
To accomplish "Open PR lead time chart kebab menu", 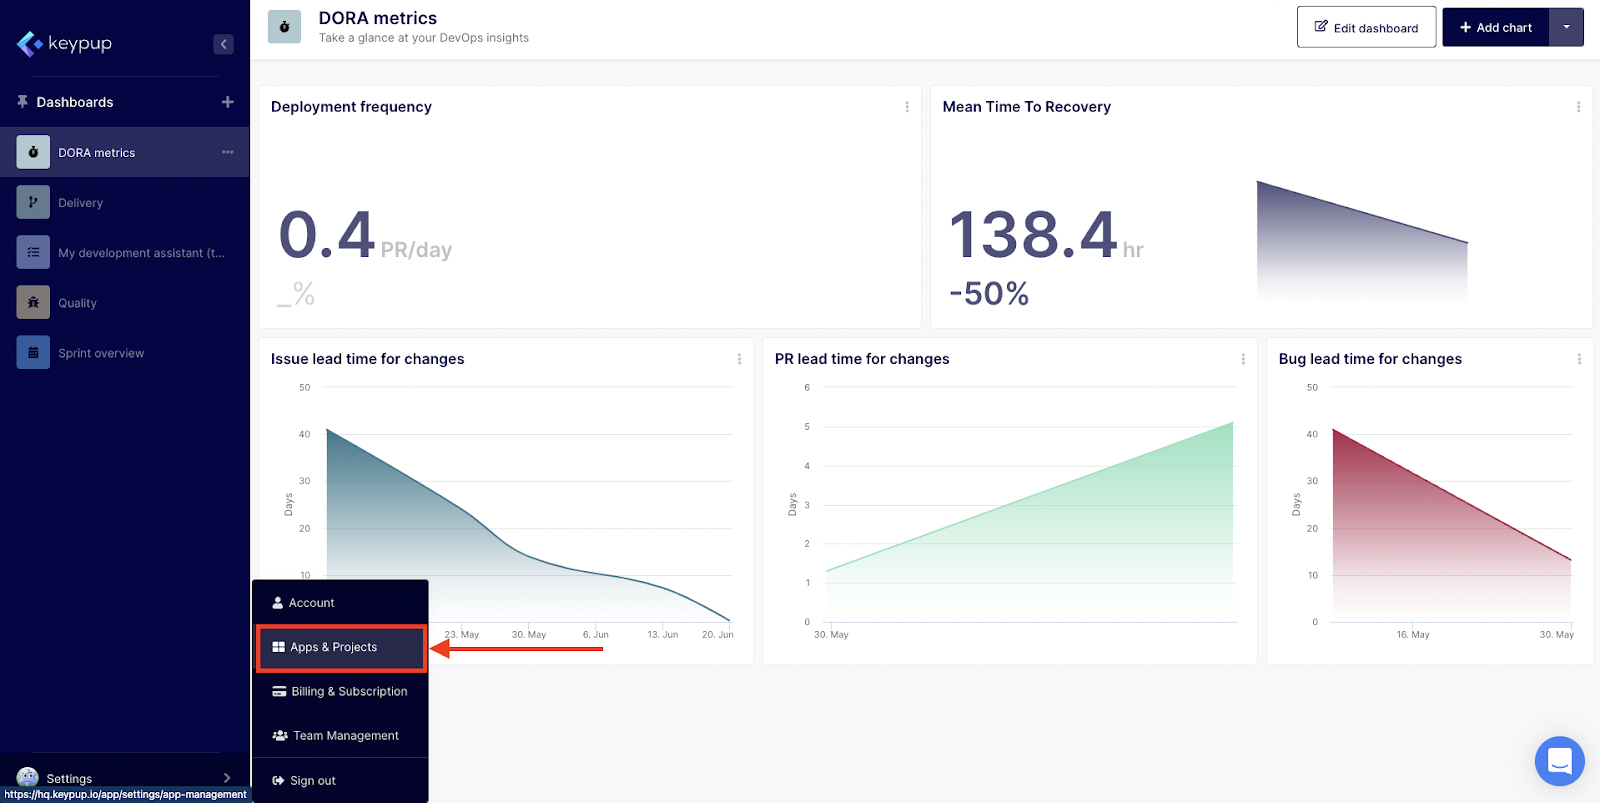I will point(1243,359).
